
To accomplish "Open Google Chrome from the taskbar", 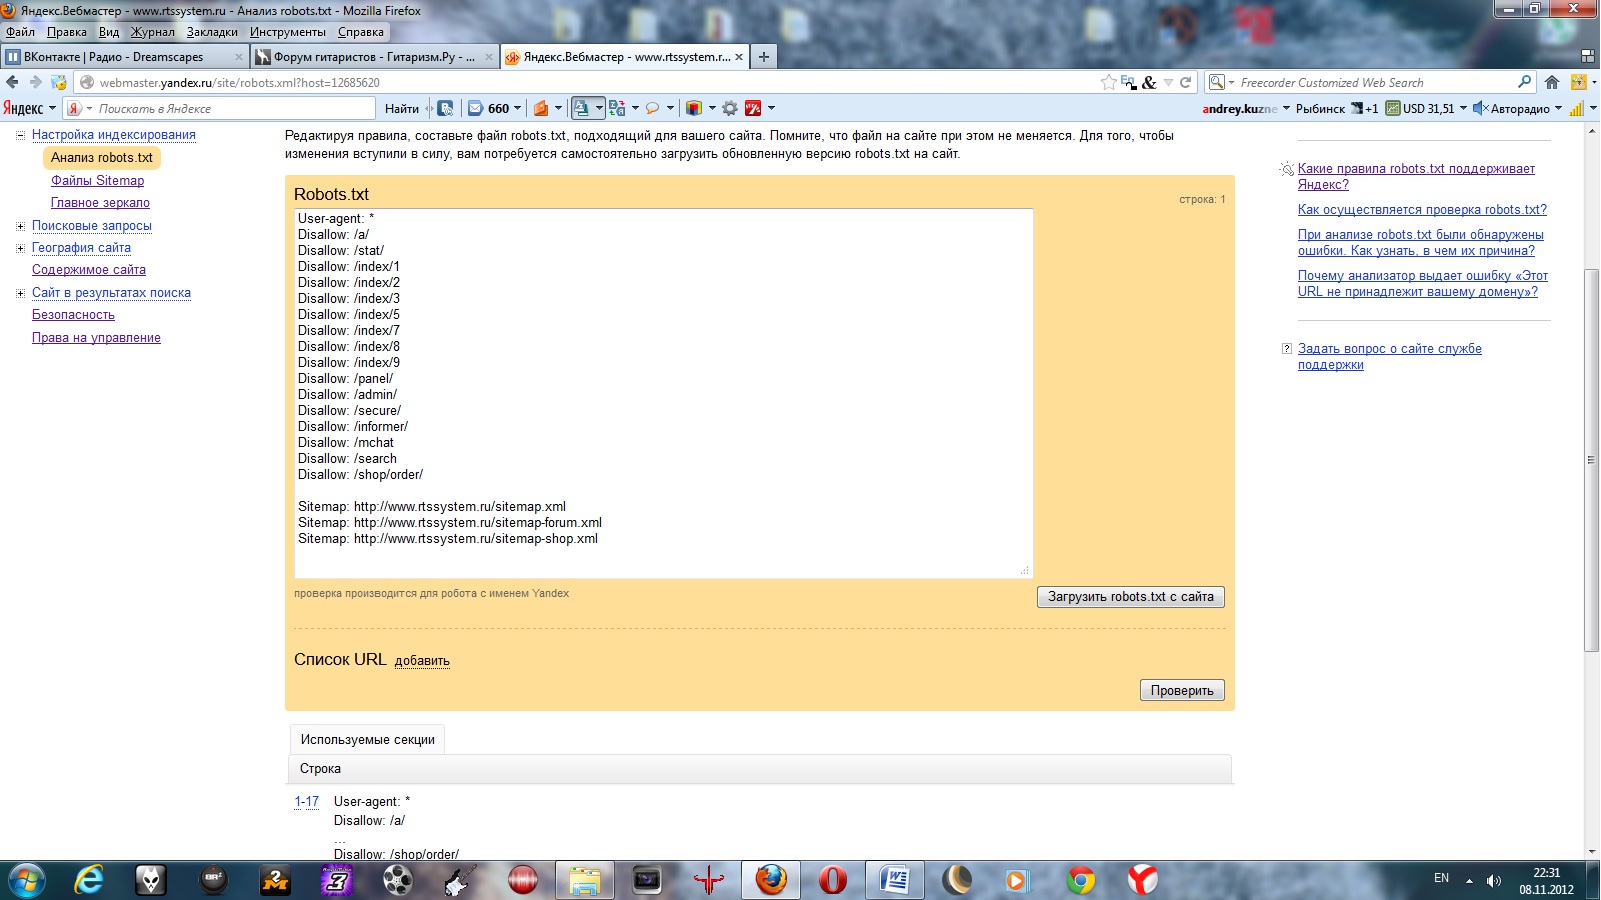I will tap(1080, 880).
